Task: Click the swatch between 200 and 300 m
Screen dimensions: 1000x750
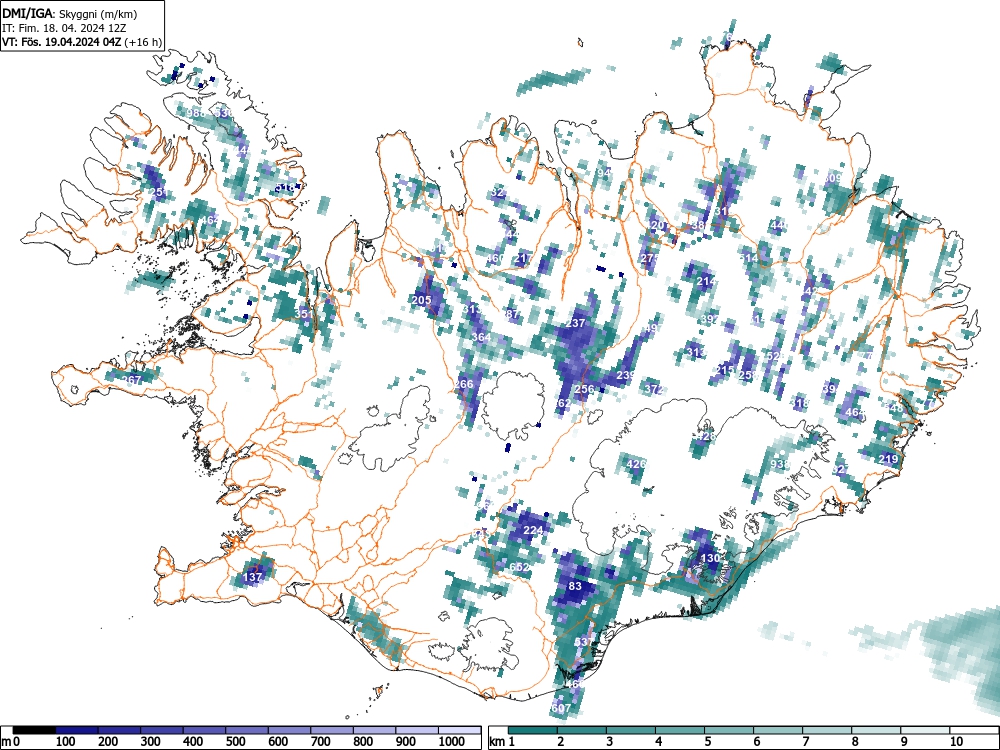Action: coord(119,730)
